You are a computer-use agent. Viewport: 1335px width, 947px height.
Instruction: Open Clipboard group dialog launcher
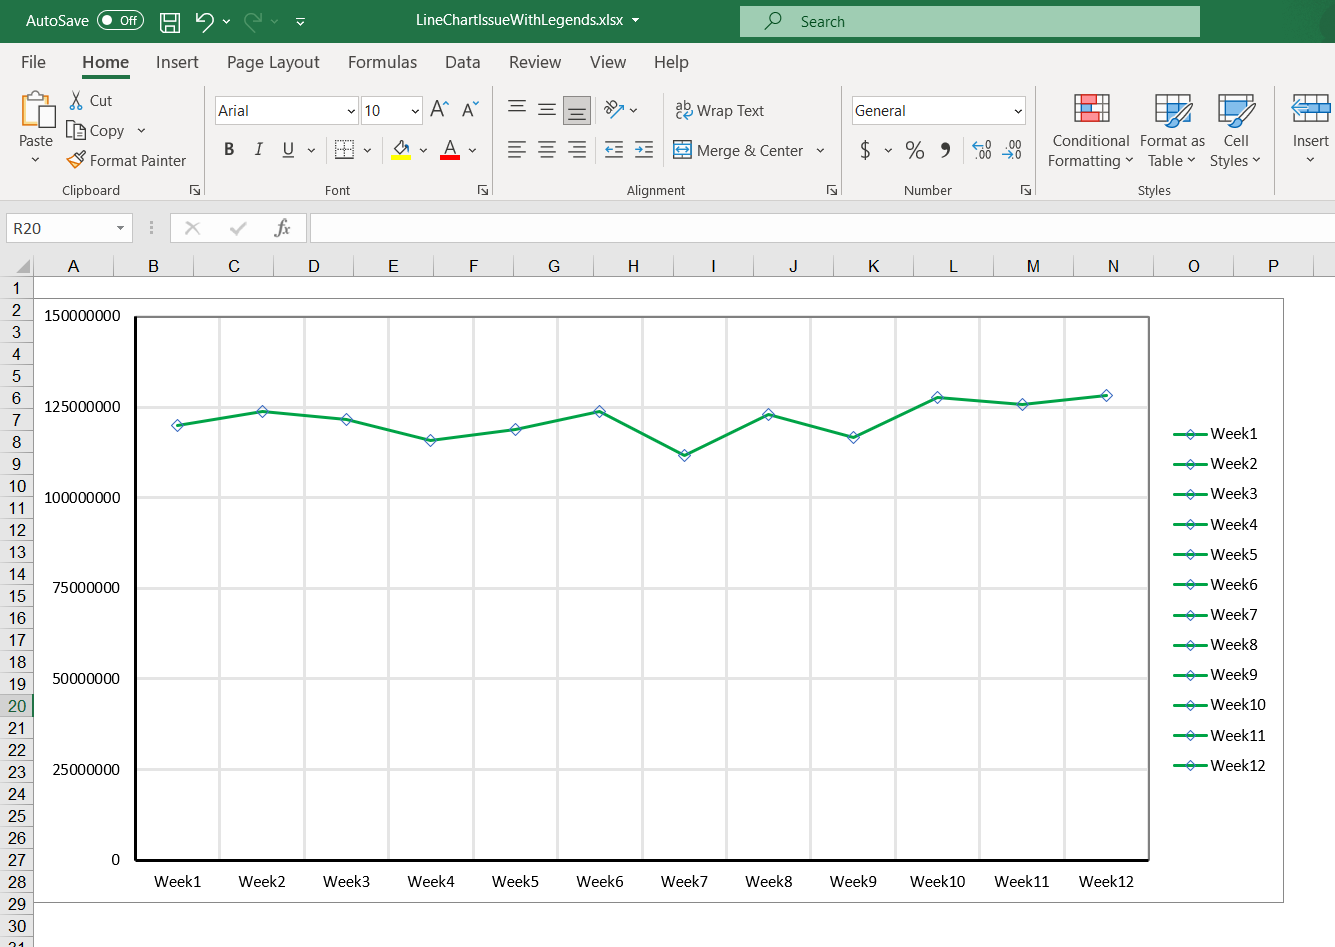point(195,190)
